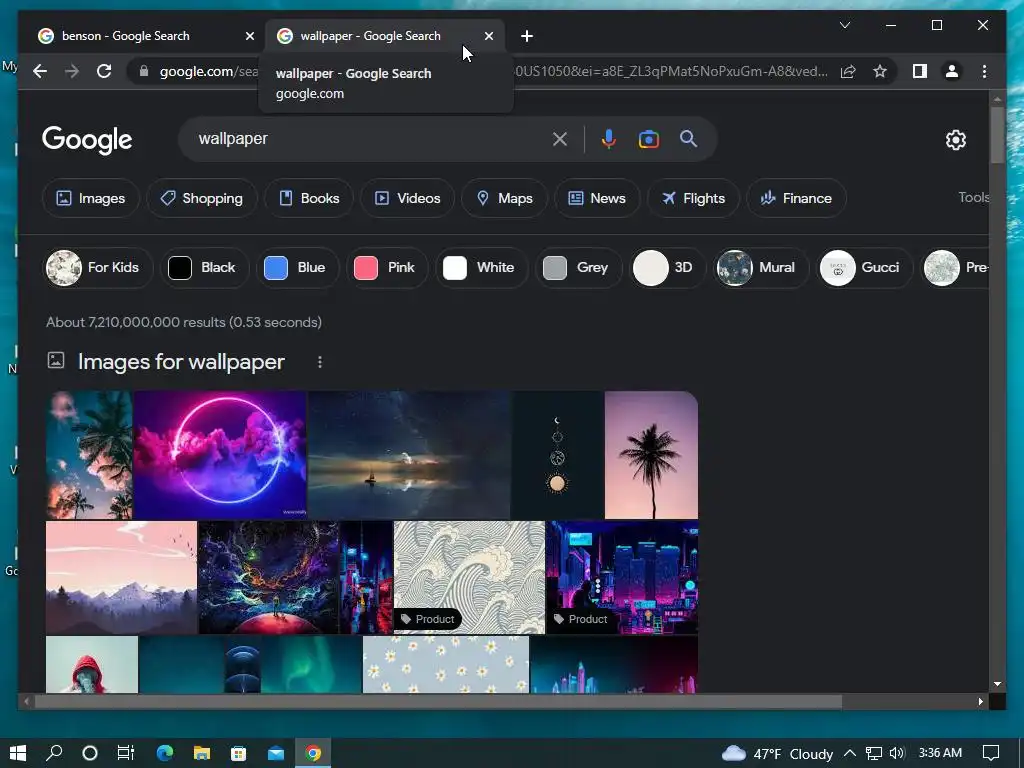
Task: Switch to Maps results
Action: coord(504,199)
